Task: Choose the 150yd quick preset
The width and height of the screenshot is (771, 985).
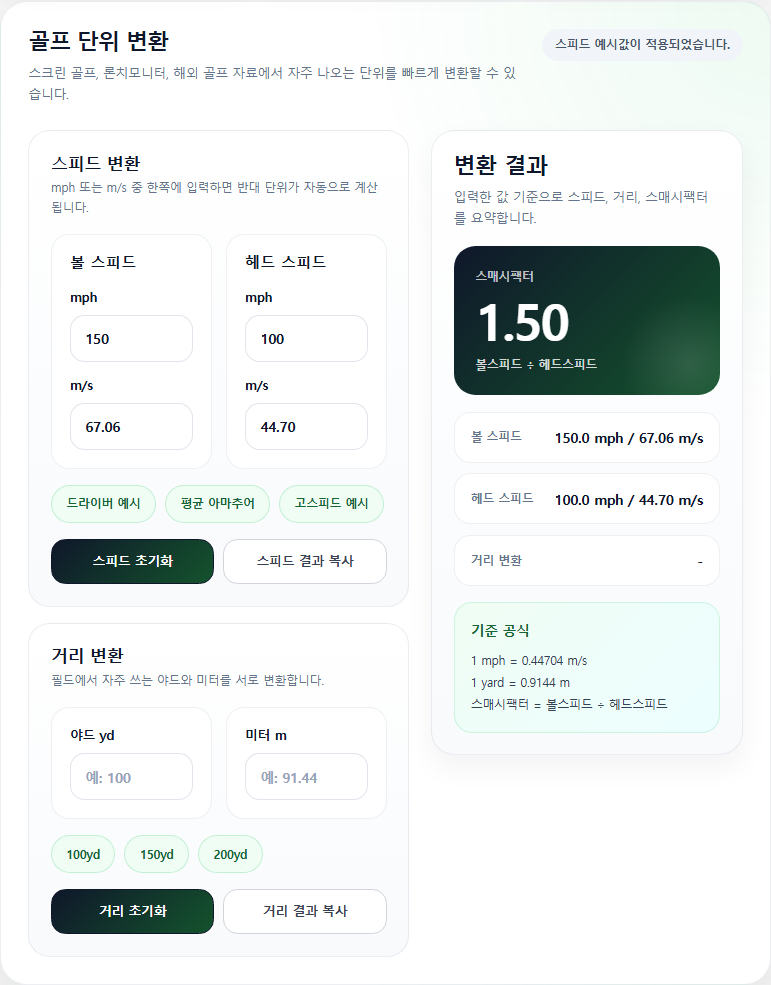Action: [156, 854]
